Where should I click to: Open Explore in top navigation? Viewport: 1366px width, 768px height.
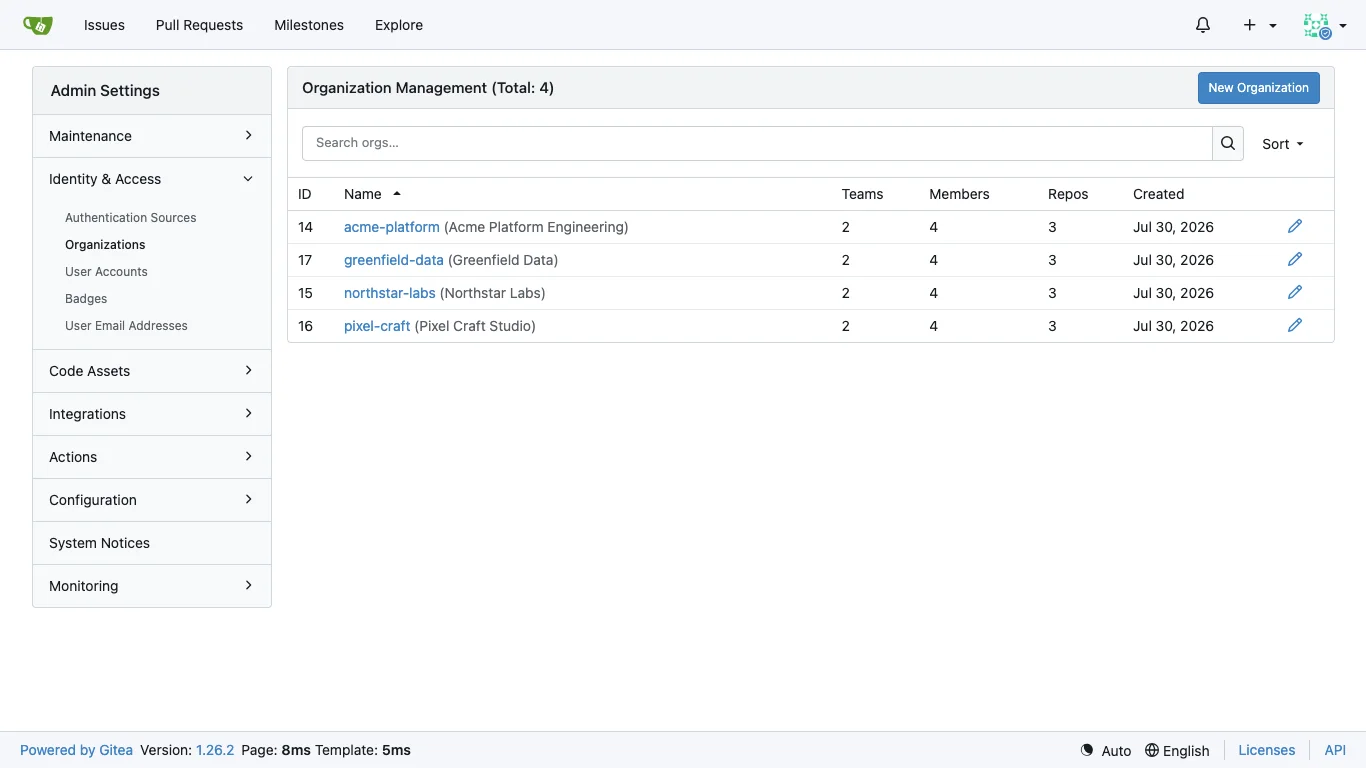(399, 25)
